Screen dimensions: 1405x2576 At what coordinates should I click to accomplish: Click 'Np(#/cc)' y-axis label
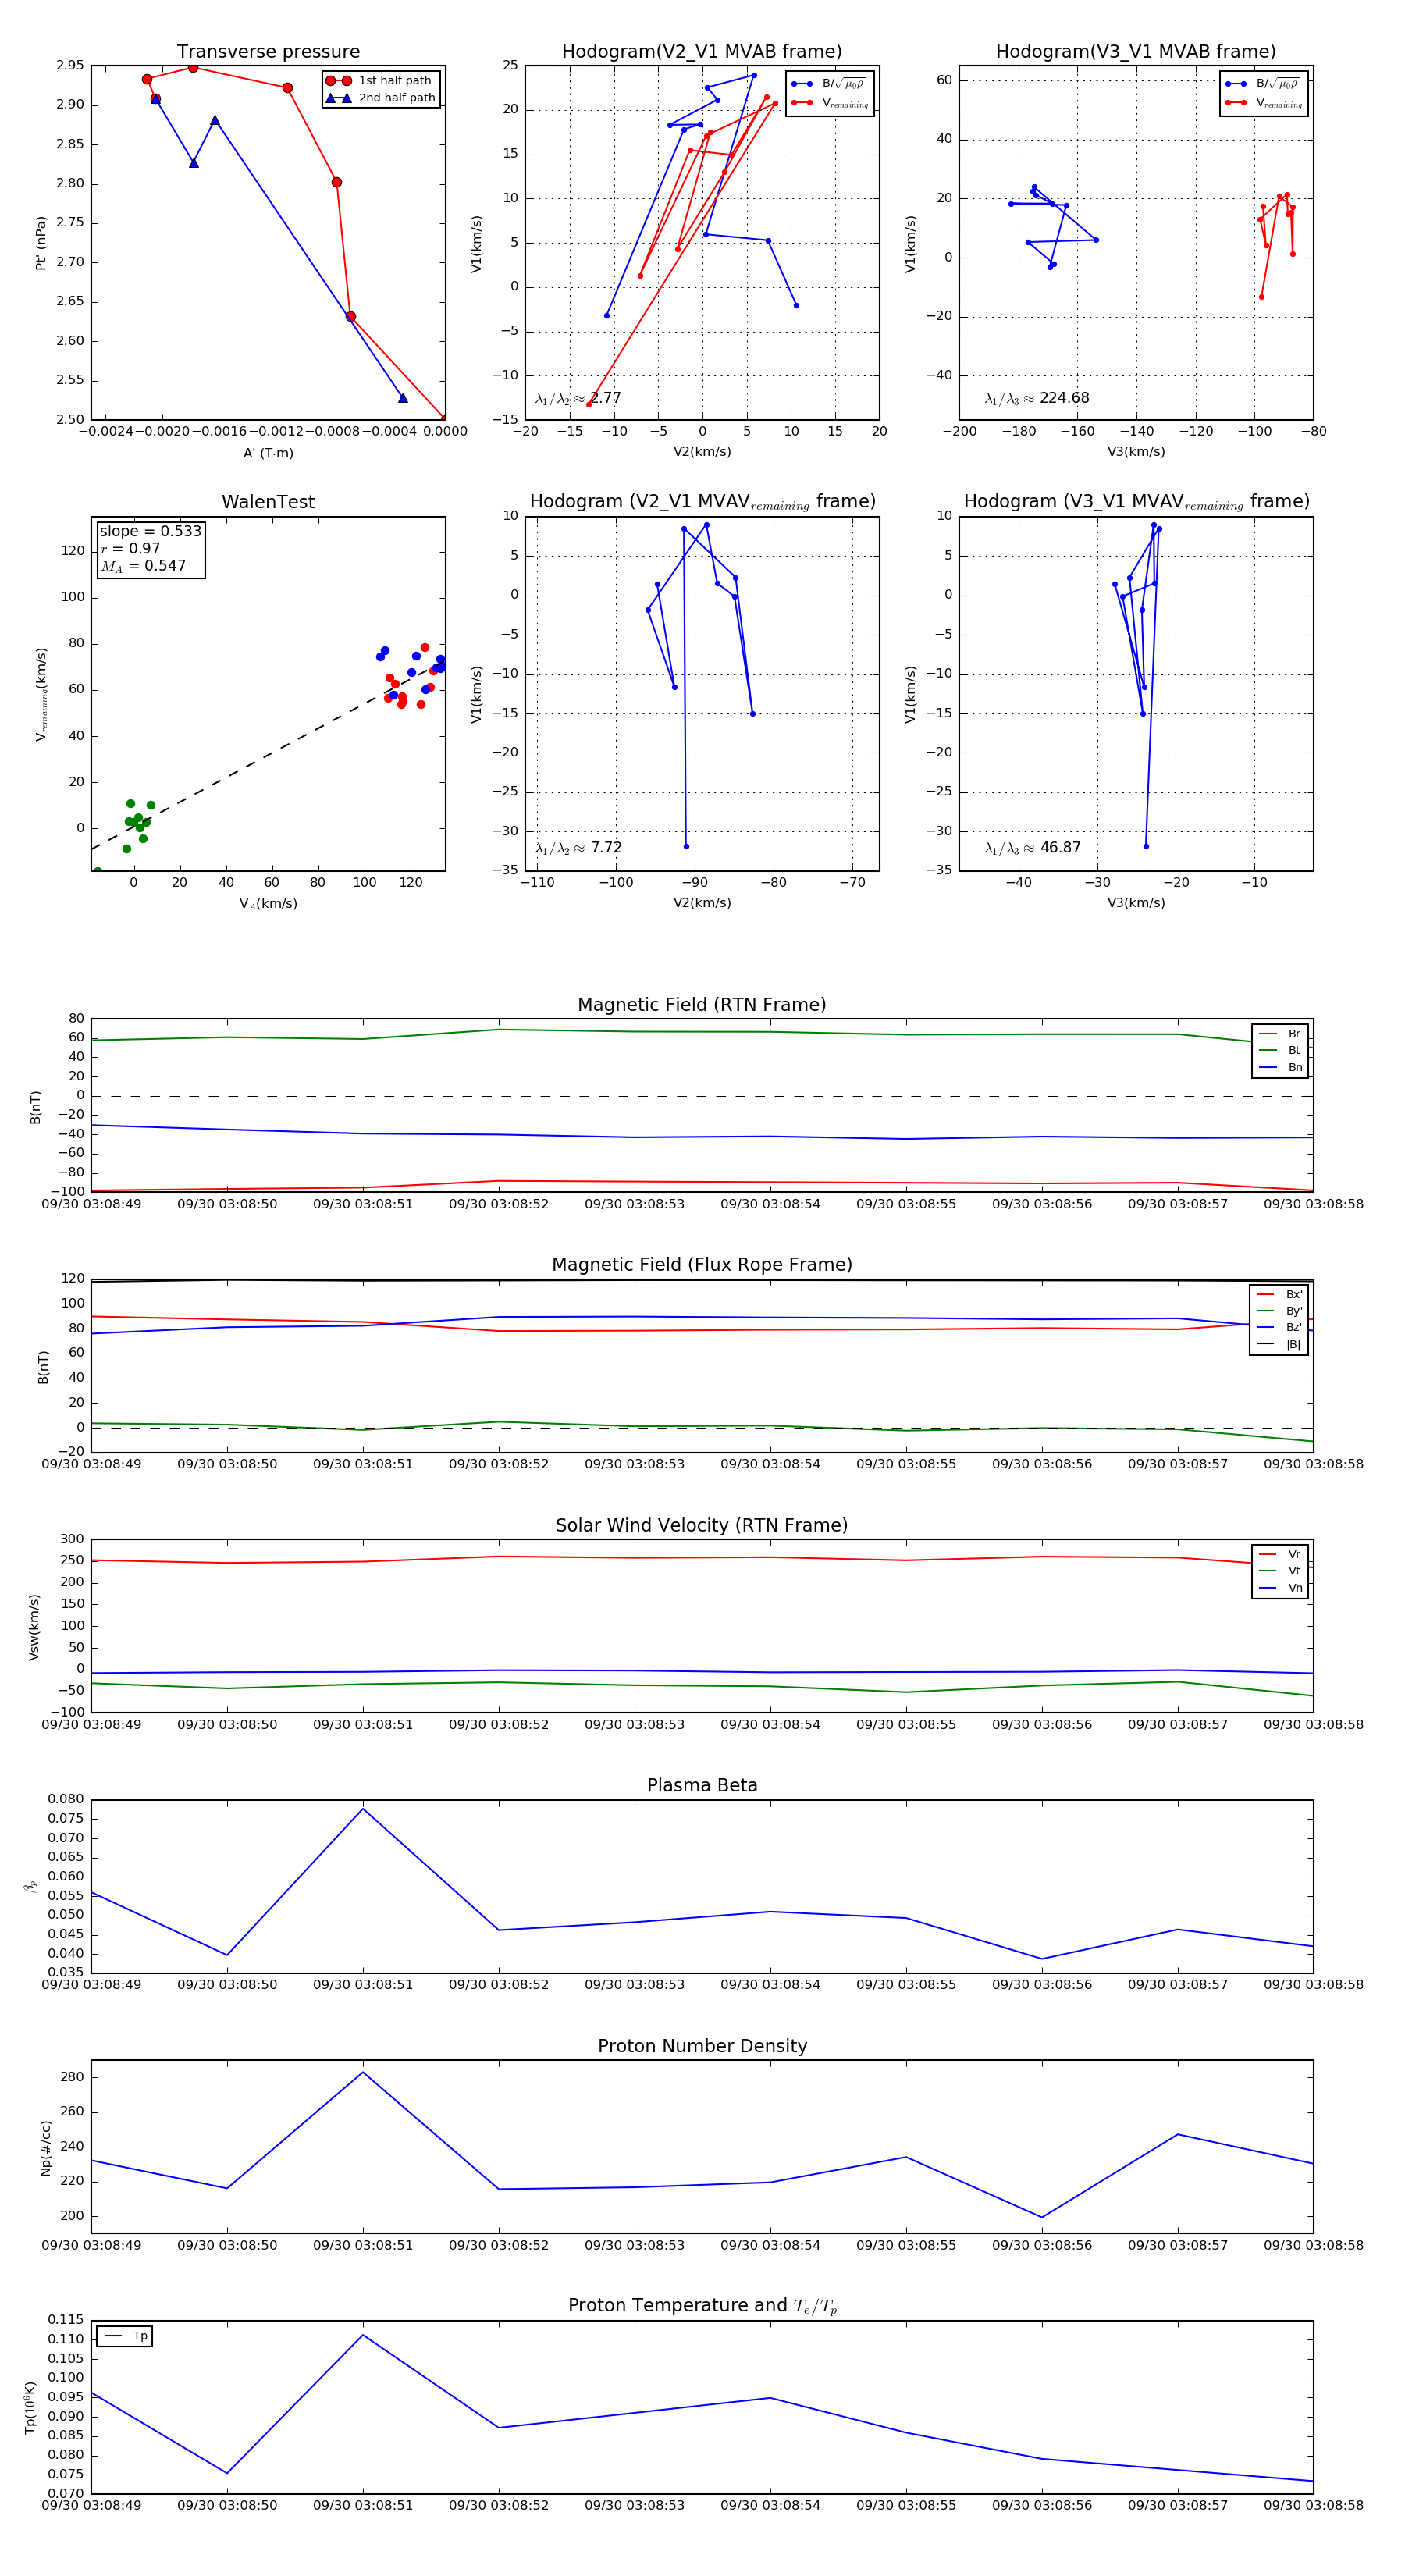[x=45, y=2147]
